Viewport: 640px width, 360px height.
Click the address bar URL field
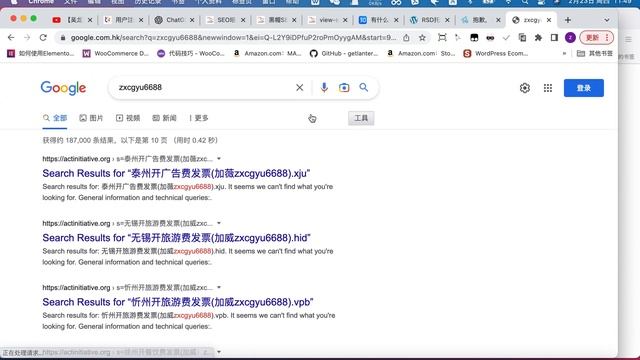coord(233,38)
